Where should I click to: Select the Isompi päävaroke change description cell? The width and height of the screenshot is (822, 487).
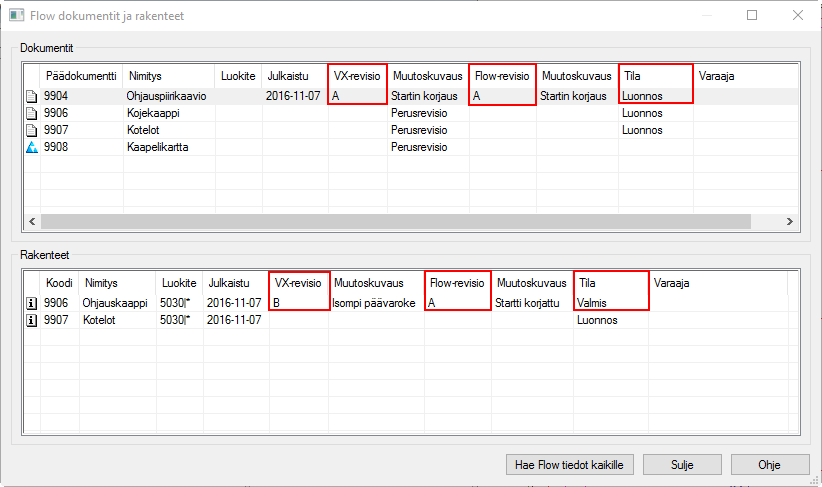[x=375, y=303]
